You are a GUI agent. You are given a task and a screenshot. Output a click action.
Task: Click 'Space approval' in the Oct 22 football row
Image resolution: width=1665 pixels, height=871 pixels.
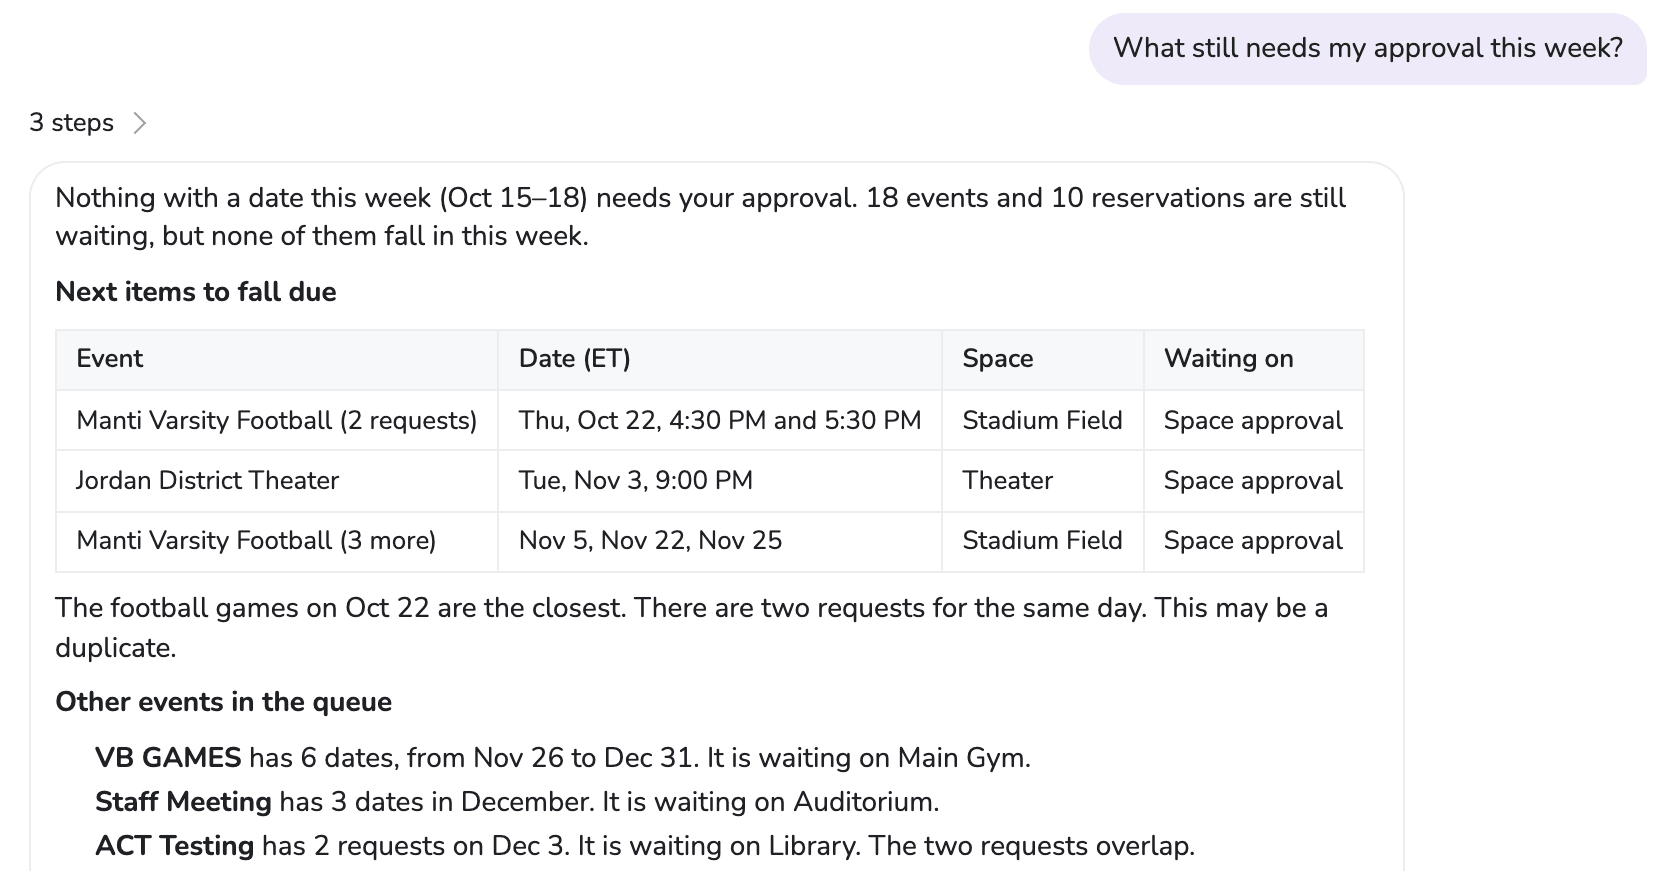tap(1254, 420)
